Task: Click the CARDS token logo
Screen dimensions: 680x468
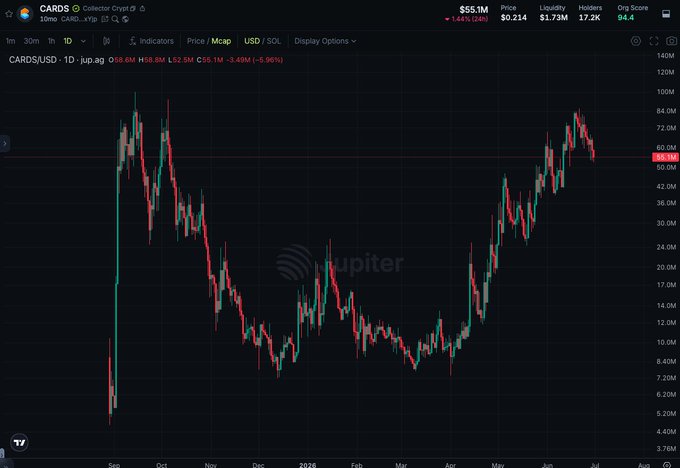Action: [25, 14]
